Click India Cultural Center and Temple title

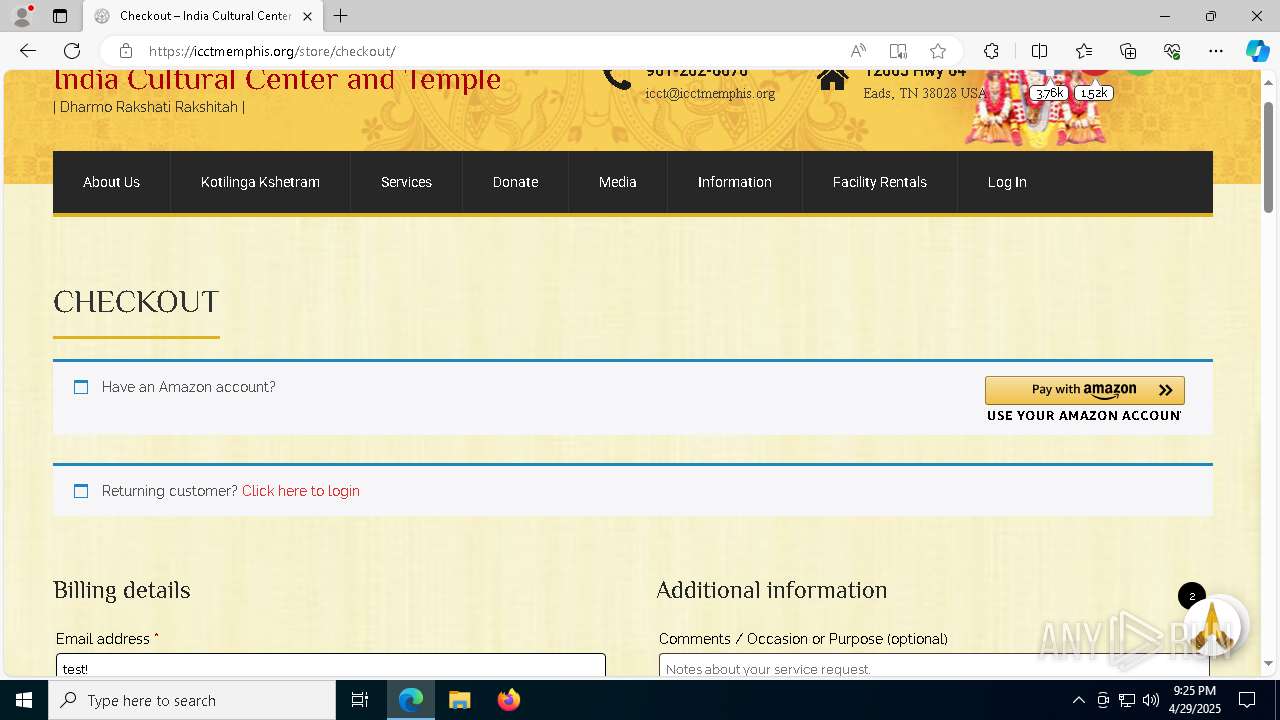coord(277,80)
